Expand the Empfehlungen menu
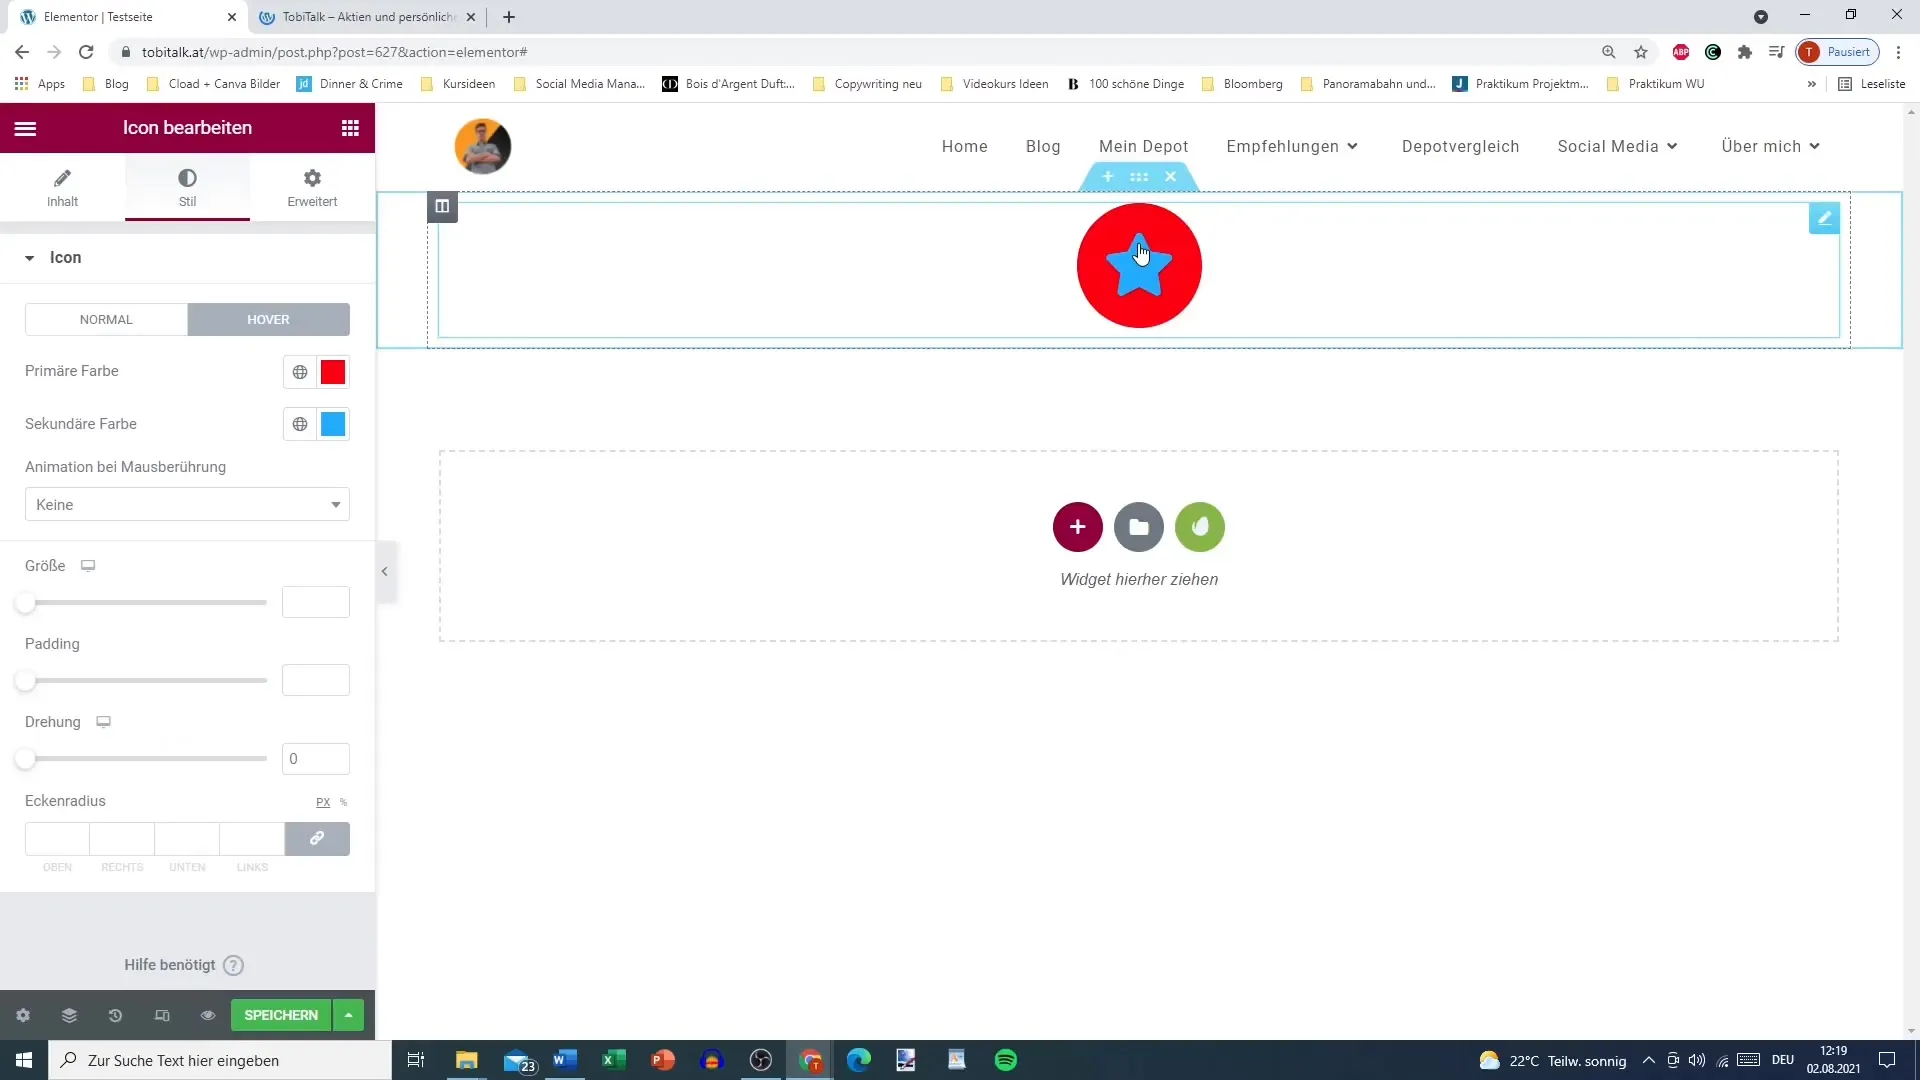The image size is (1920, 1080). 1292,147
